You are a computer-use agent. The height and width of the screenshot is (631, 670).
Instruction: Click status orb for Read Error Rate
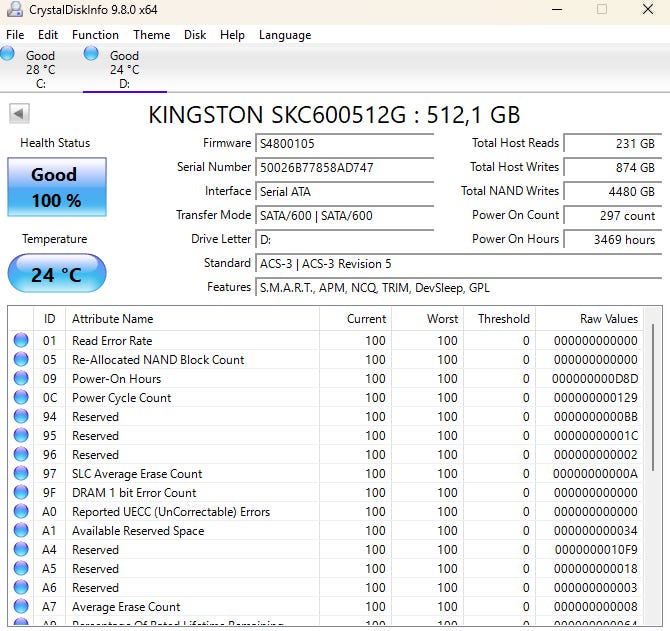pos(21,341)
